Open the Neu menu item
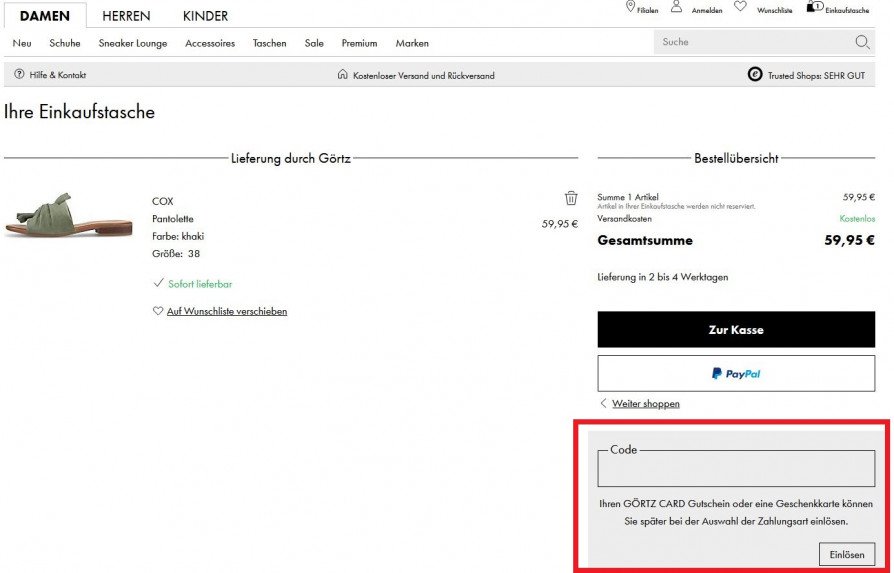Screen dimensions: 894x573 click(22, 43)
